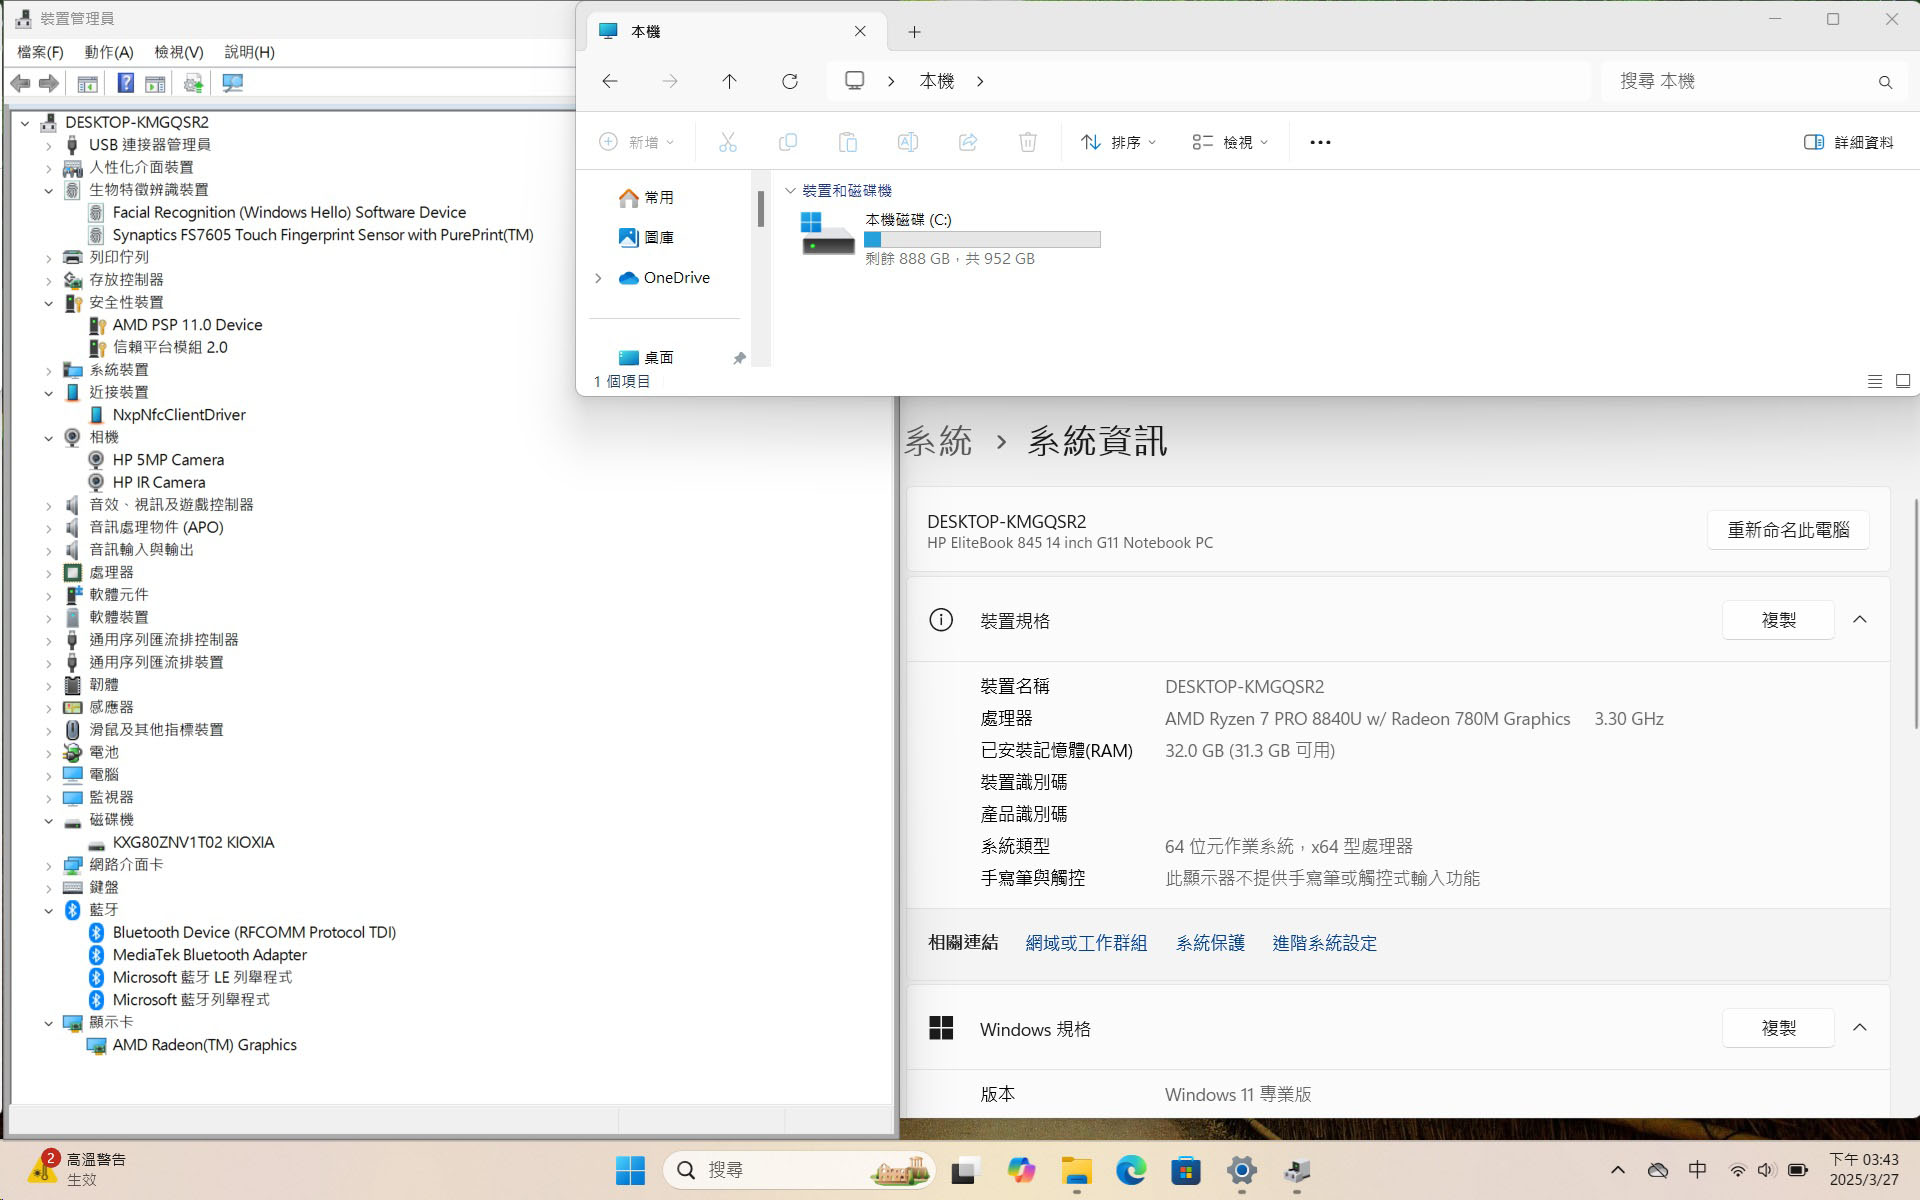Click Device Manager back arrow toolbar icon
1920x1200 pixels.
click(20, 84)
